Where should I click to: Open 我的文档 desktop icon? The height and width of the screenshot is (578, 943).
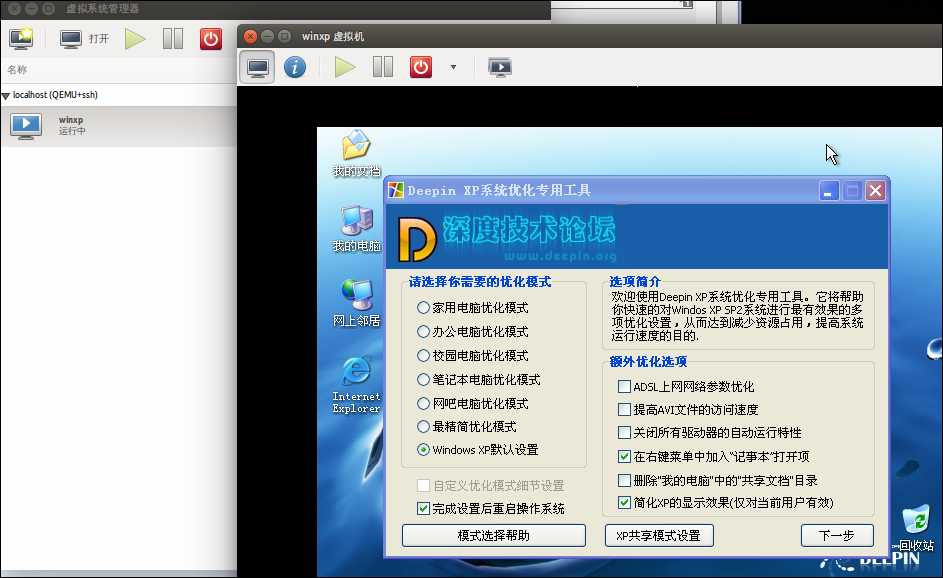pos(356,154)
